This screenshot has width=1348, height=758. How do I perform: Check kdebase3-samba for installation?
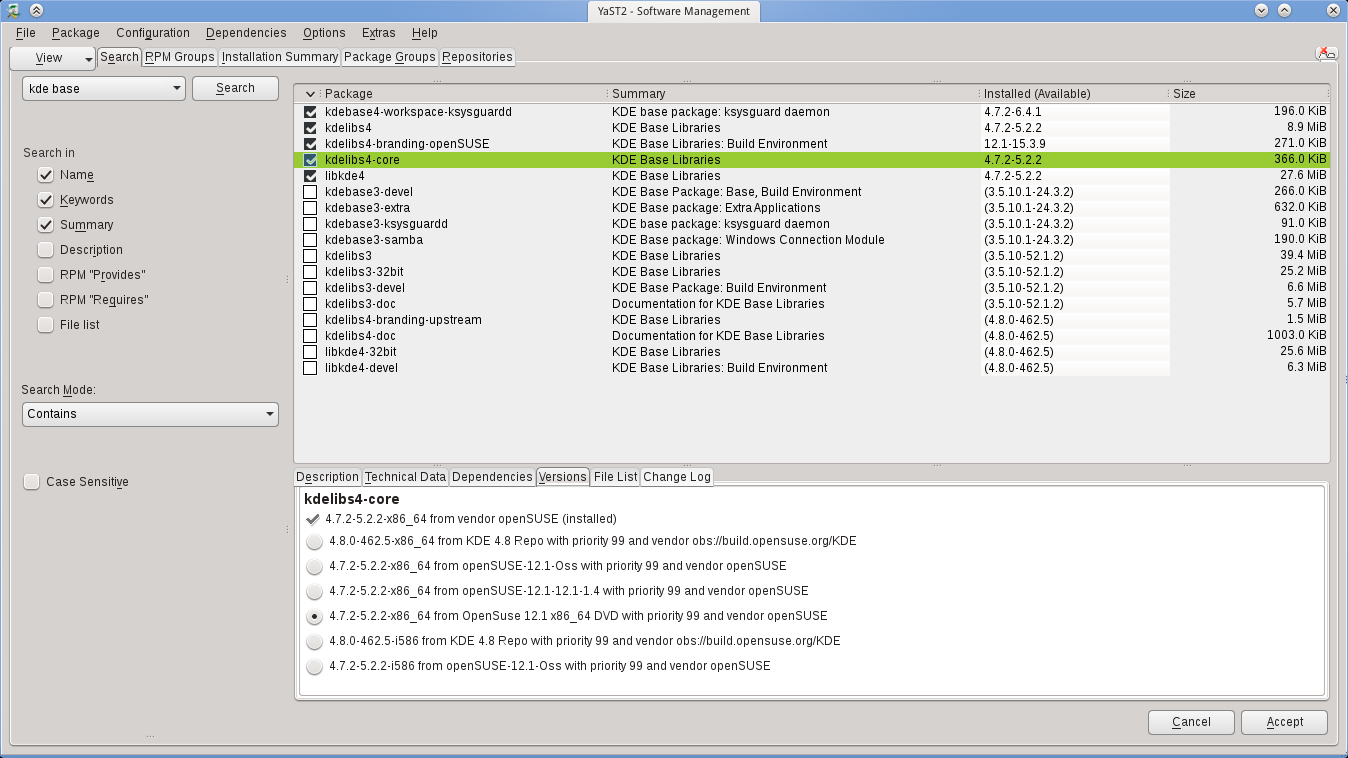[x=309, y=239]
